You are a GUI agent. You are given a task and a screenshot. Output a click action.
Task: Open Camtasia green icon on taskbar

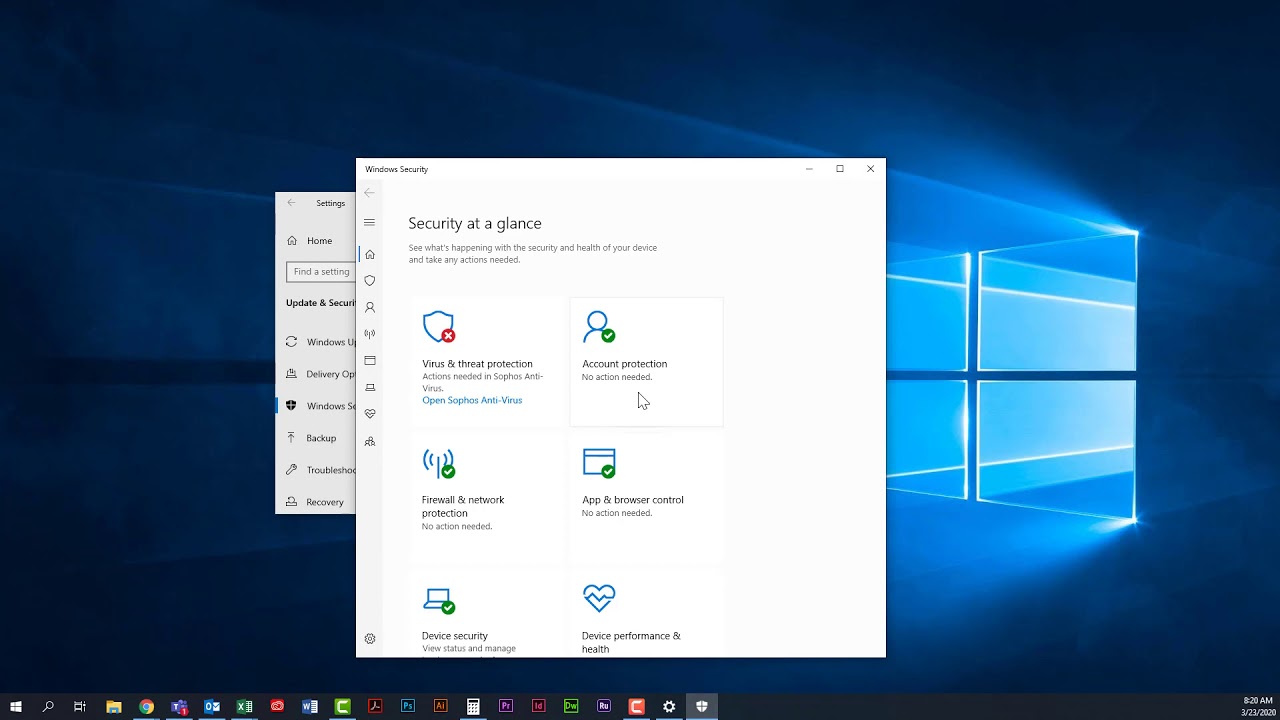(x=343, y=706)
